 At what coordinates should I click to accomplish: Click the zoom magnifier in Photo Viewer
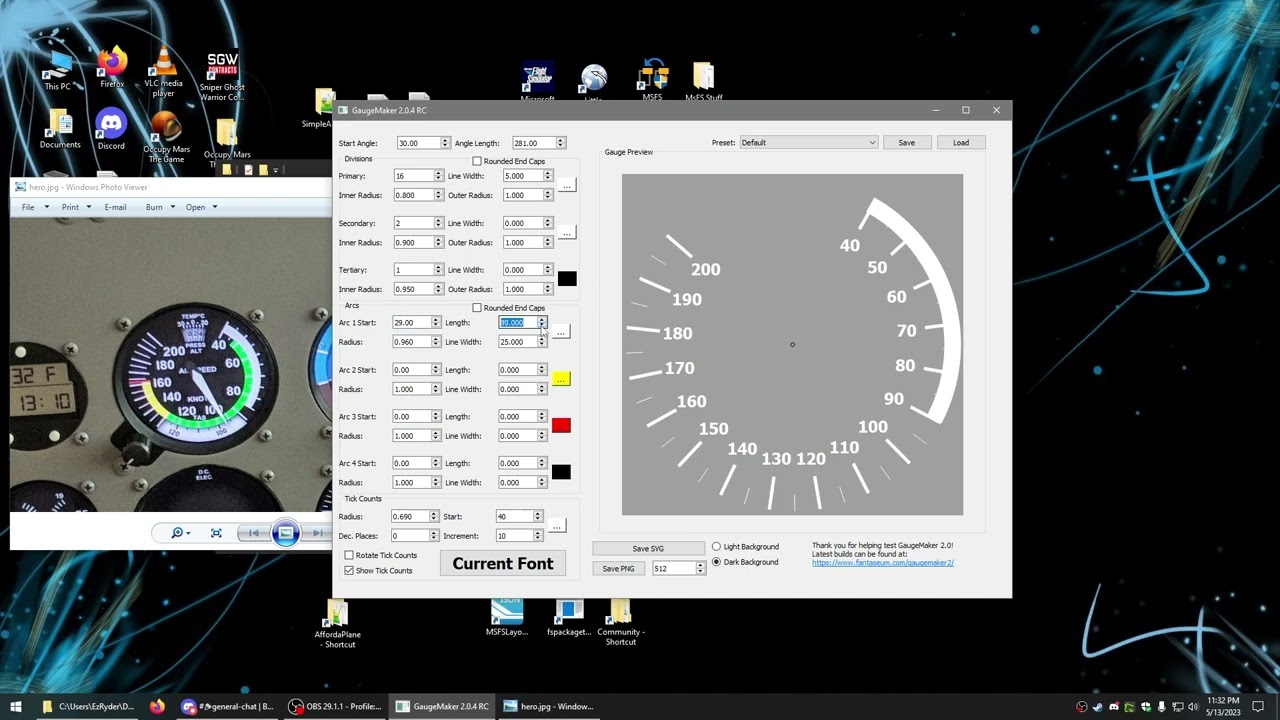click(x=178, y=533)
